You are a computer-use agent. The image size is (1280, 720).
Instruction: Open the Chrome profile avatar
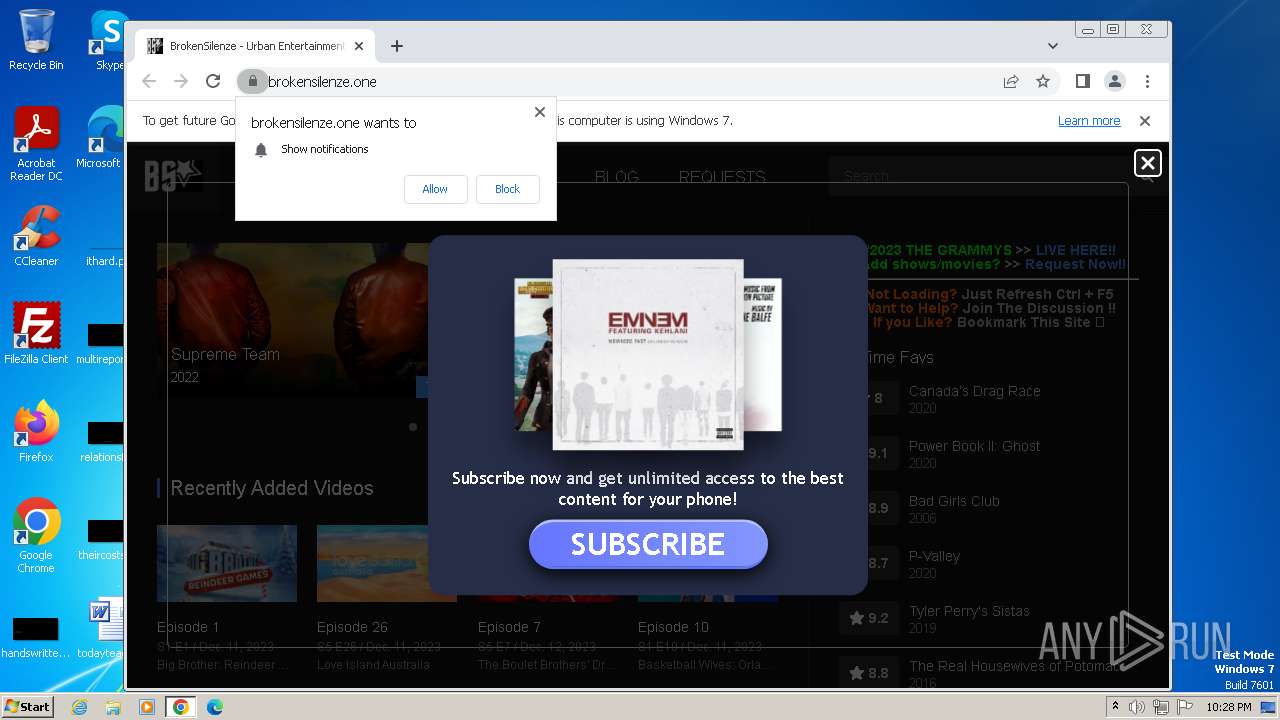(1115, 82)
